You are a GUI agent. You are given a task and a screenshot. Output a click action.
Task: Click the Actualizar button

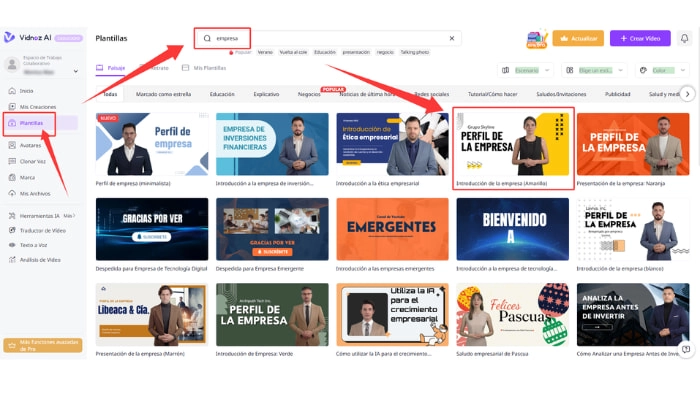(578, 38)
